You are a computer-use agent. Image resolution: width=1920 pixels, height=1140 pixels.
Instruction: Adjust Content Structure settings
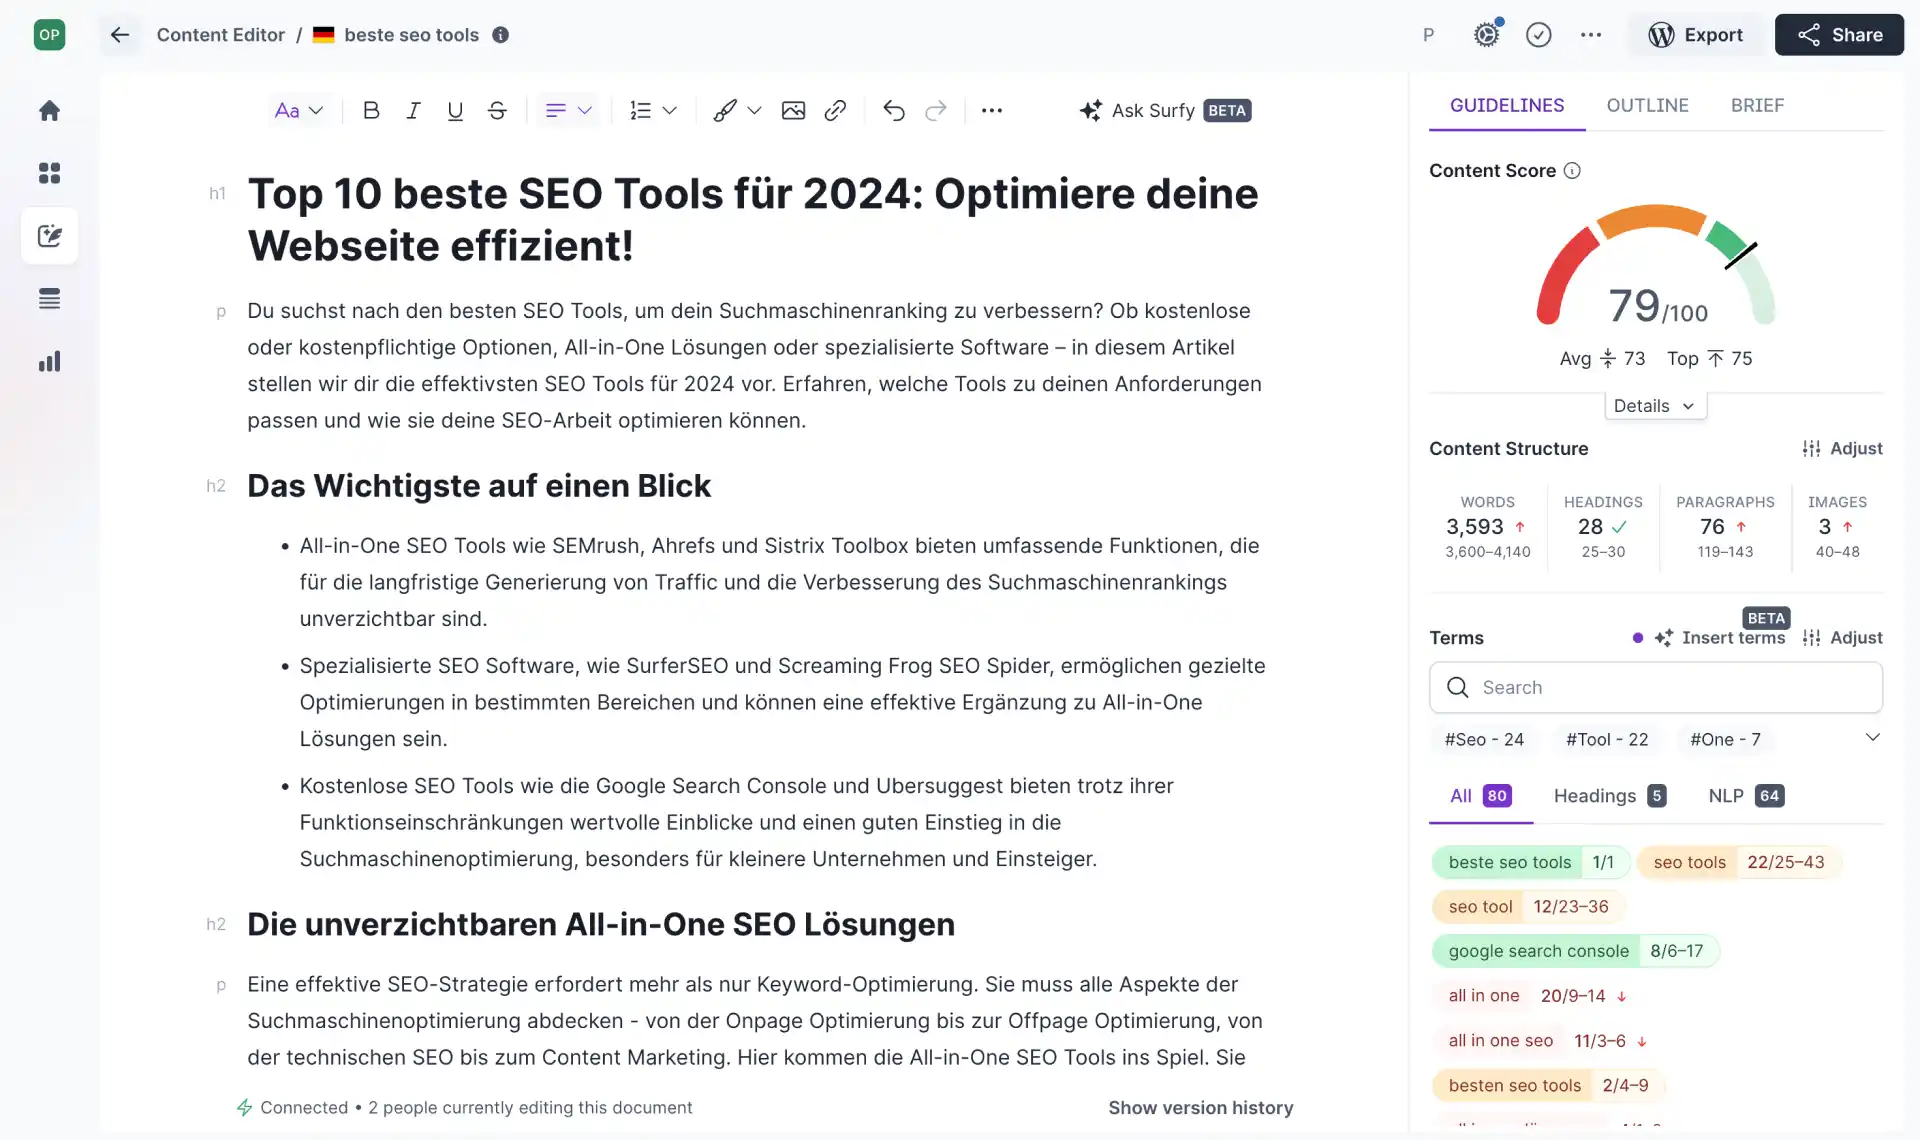point(1842,449)
